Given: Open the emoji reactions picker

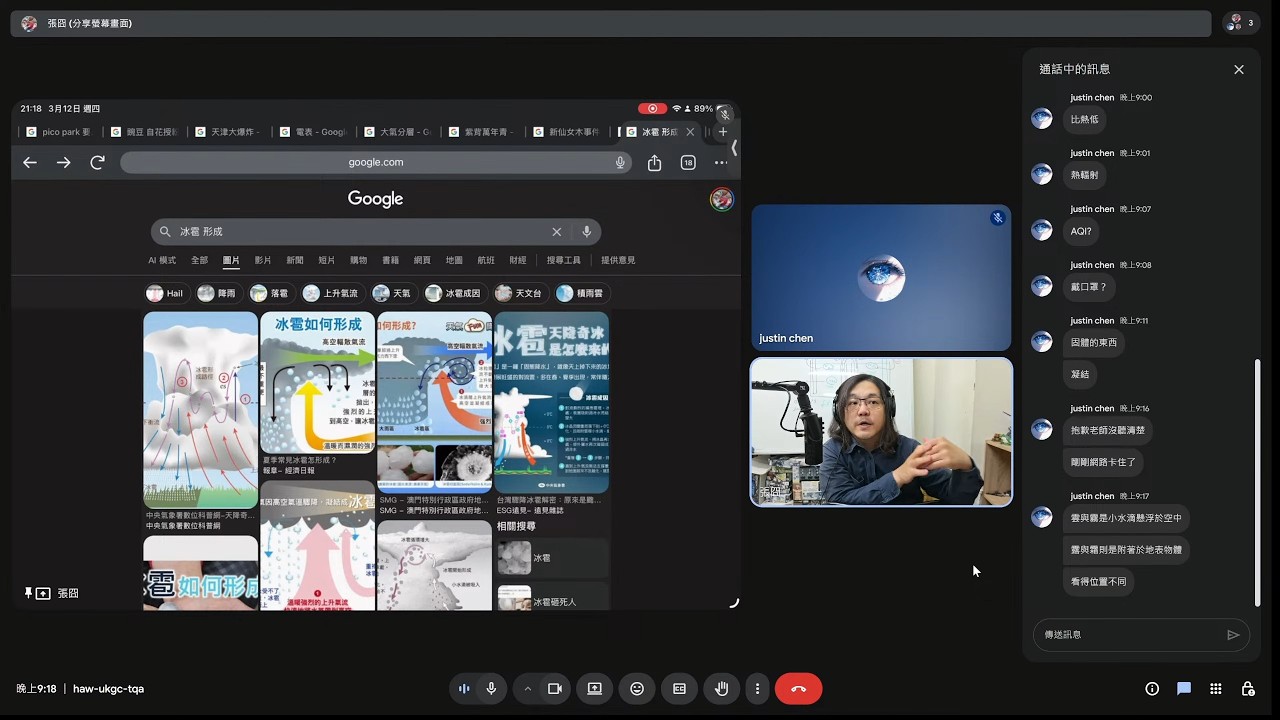Looking at the screenshot, I should [x=637, y=689].
